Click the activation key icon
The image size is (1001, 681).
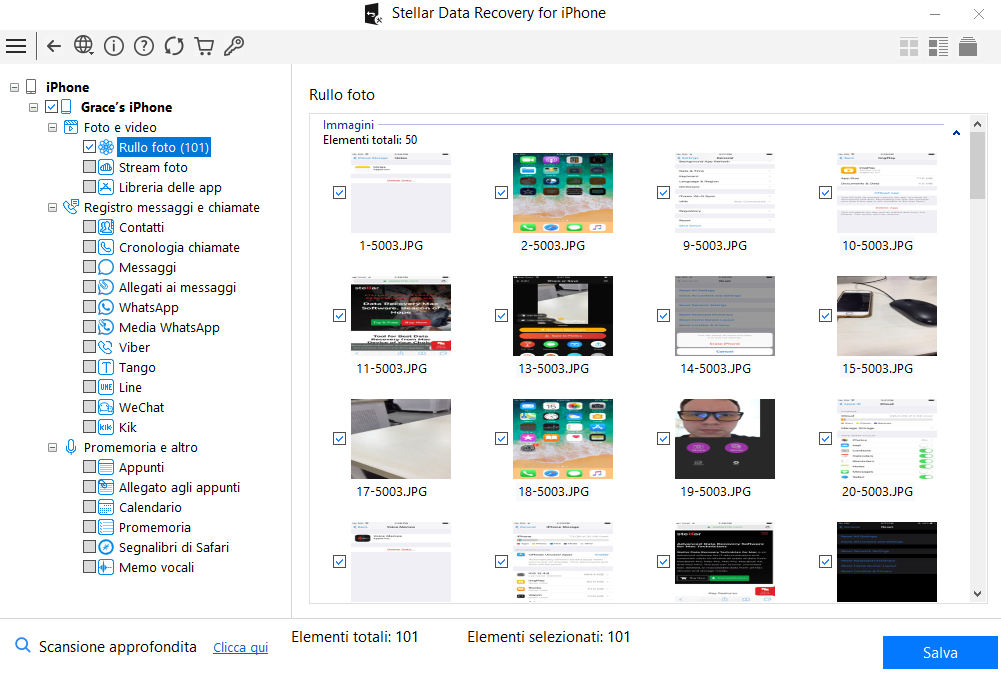(234, 46)
